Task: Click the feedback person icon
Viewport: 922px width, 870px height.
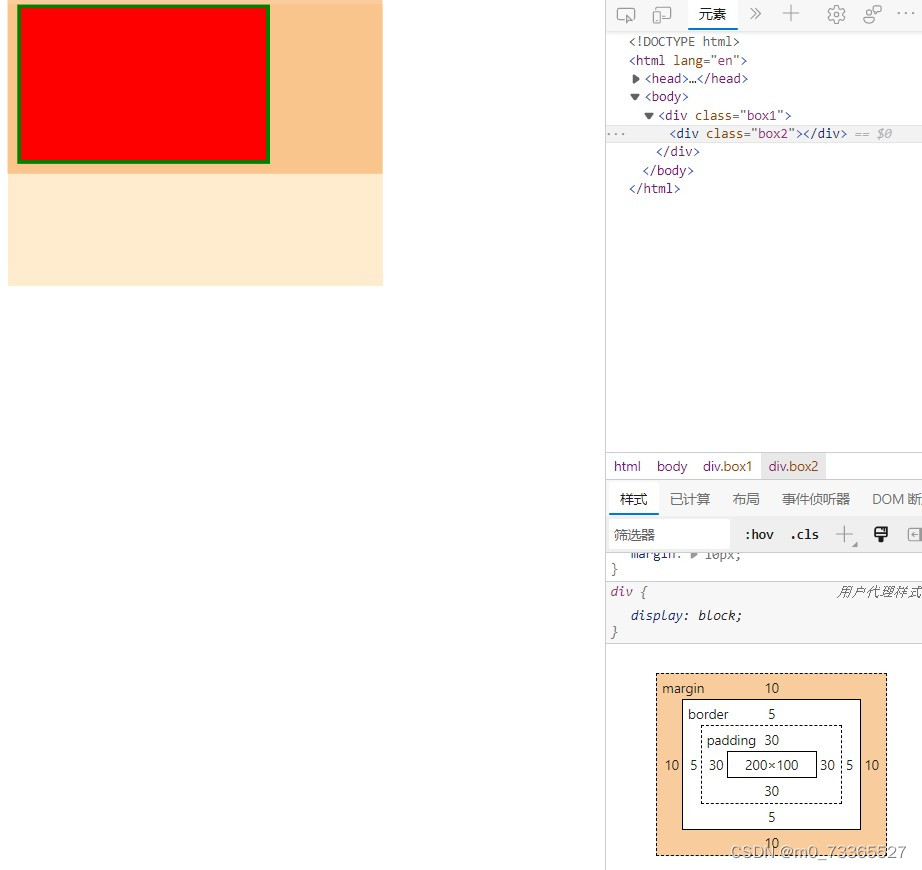Action: pyautogui.click(x=873, y=15)
